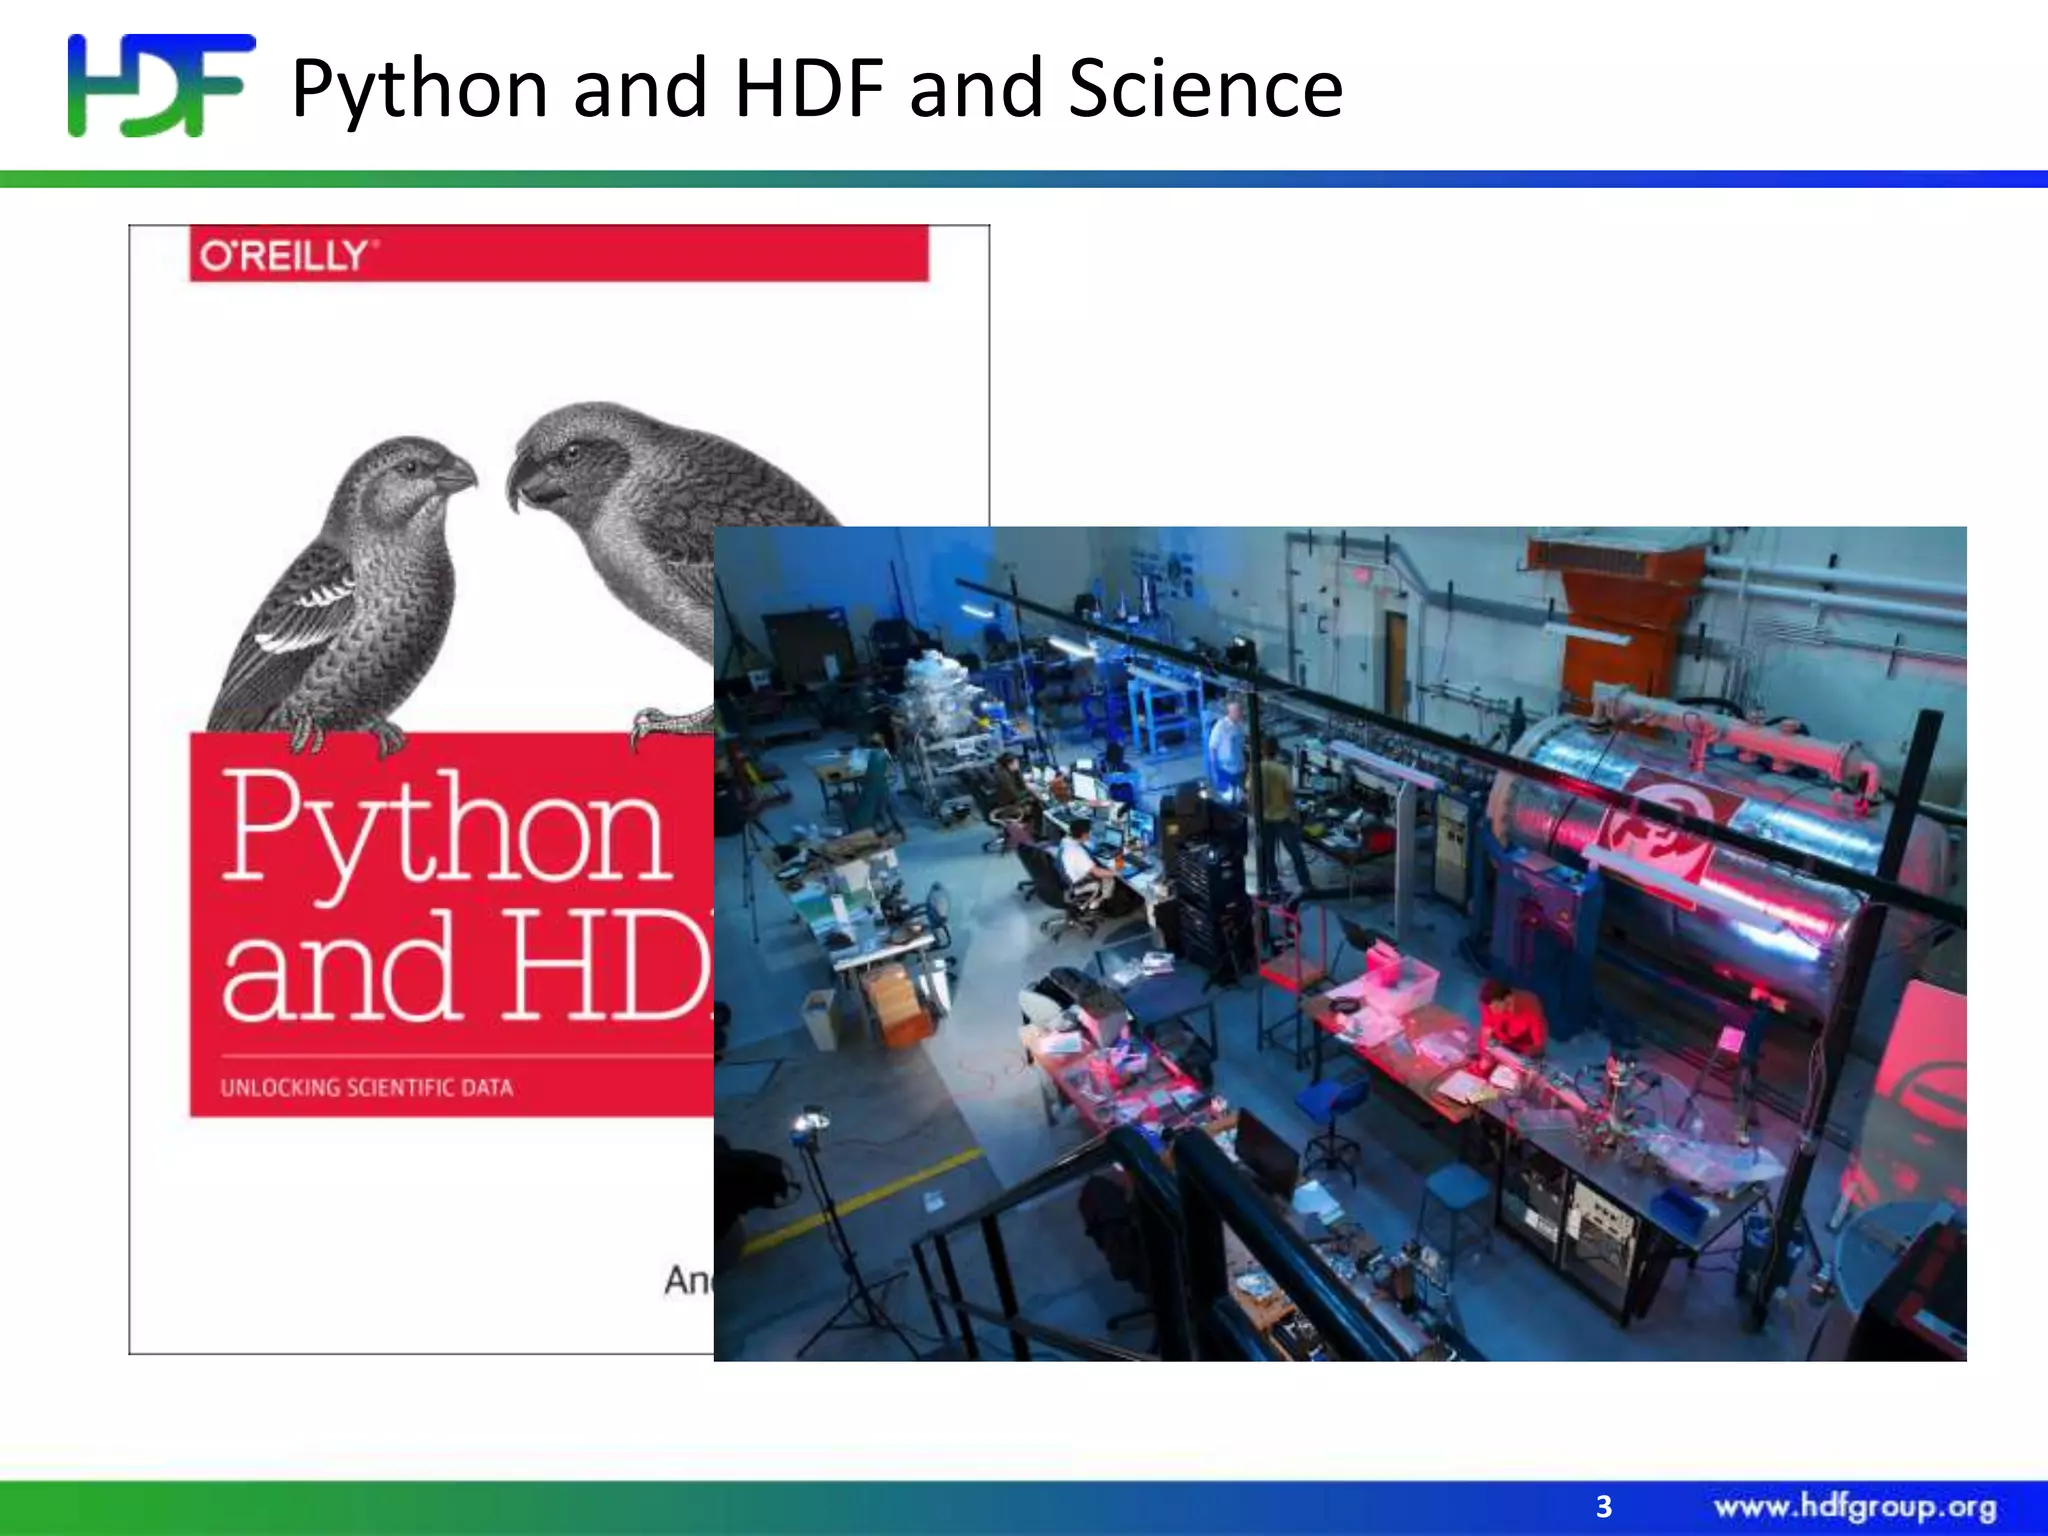
Task: Click the slide title 'Python and HDF and Science'
Action: [x=817, y=88]
